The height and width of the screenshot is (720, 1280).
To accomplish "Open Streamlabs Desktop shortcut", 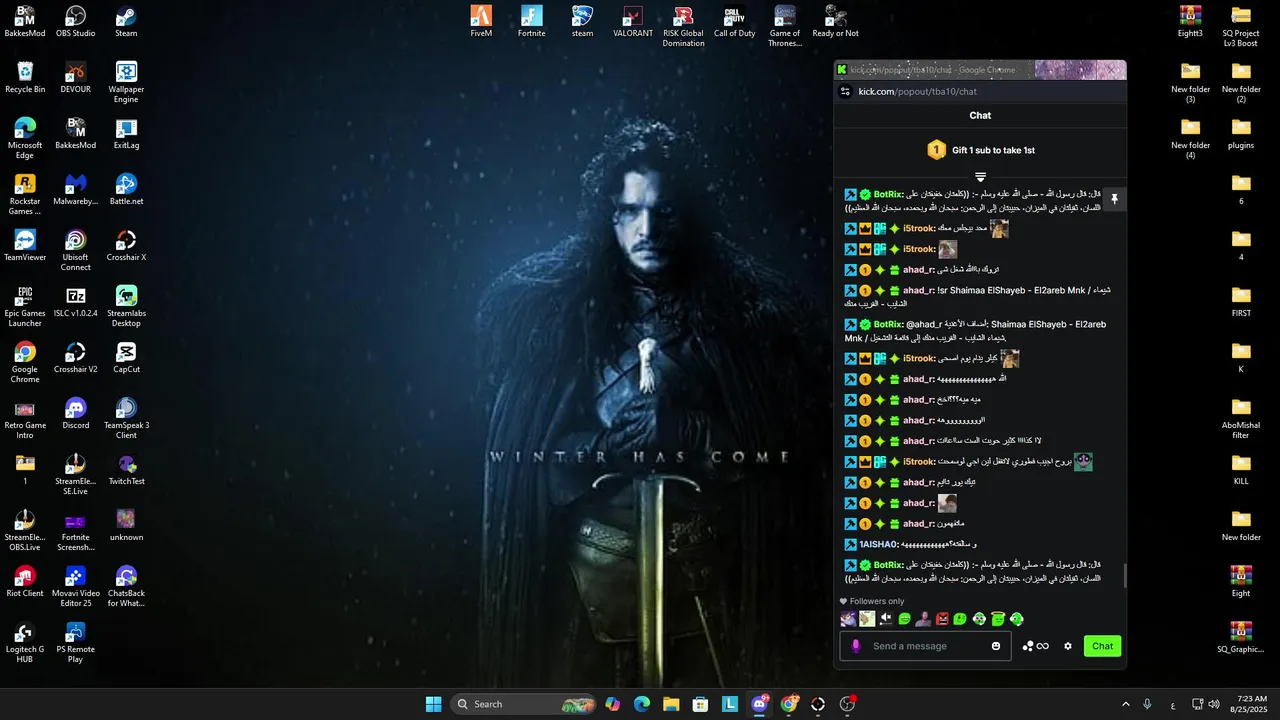I will pyautogui.click(x=126, y=307).
